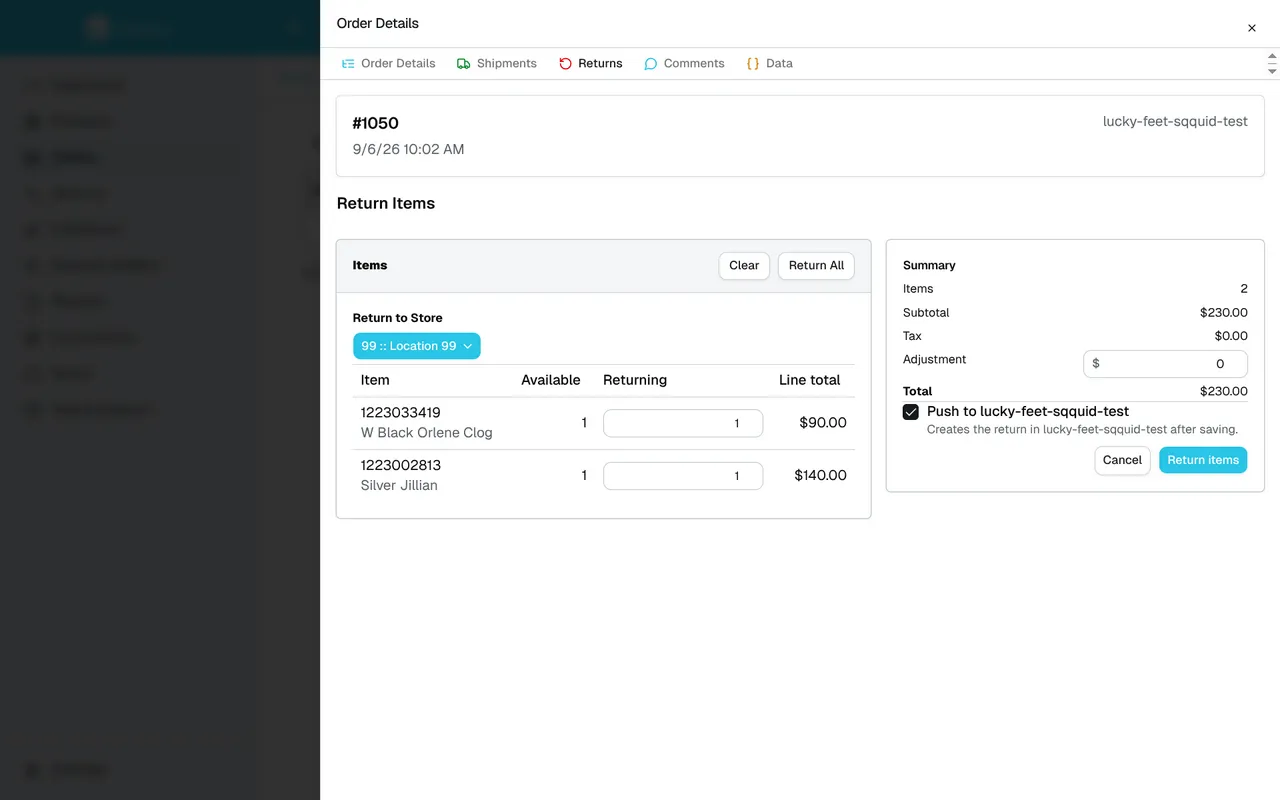This screenshot has height=800, width=1280.
Task: Click the up arrow beside the tab strip
Action: click(1272, 56)
